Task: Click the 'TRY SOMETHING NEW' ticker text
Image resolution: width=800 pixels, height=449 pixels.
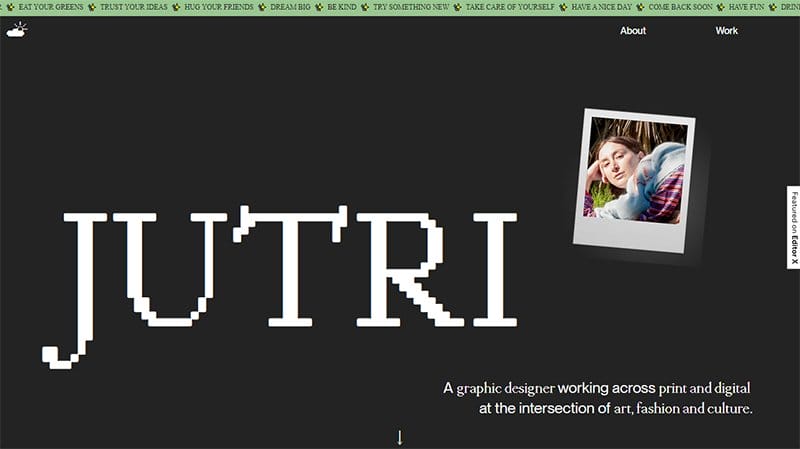Action: (x=411, y=7)
